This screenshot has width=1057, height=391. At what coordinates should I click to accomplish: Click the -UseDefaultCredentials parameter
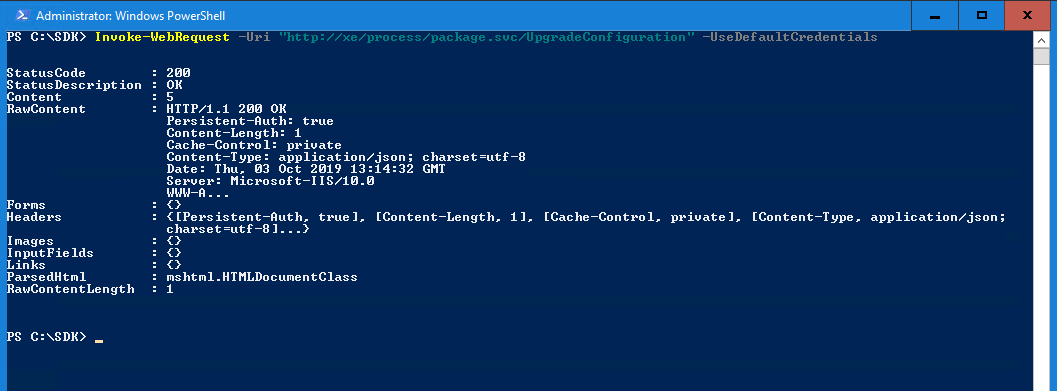point(790,38)
